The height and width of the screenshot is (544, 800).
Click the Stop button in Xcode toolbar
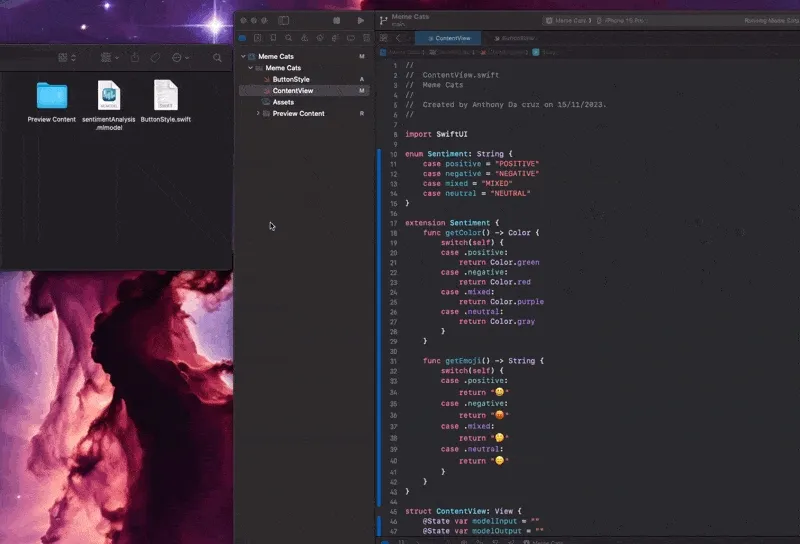pos(337,20)
